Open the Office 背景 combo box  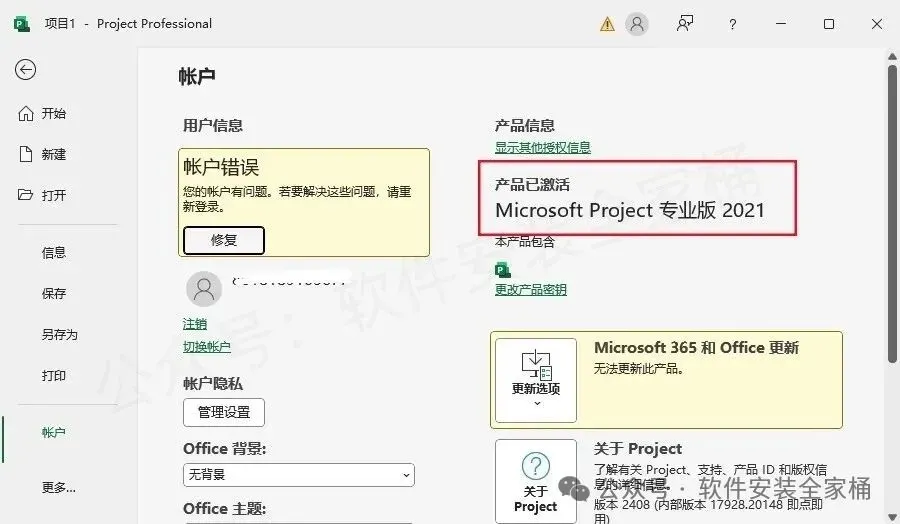pos(299,475)
